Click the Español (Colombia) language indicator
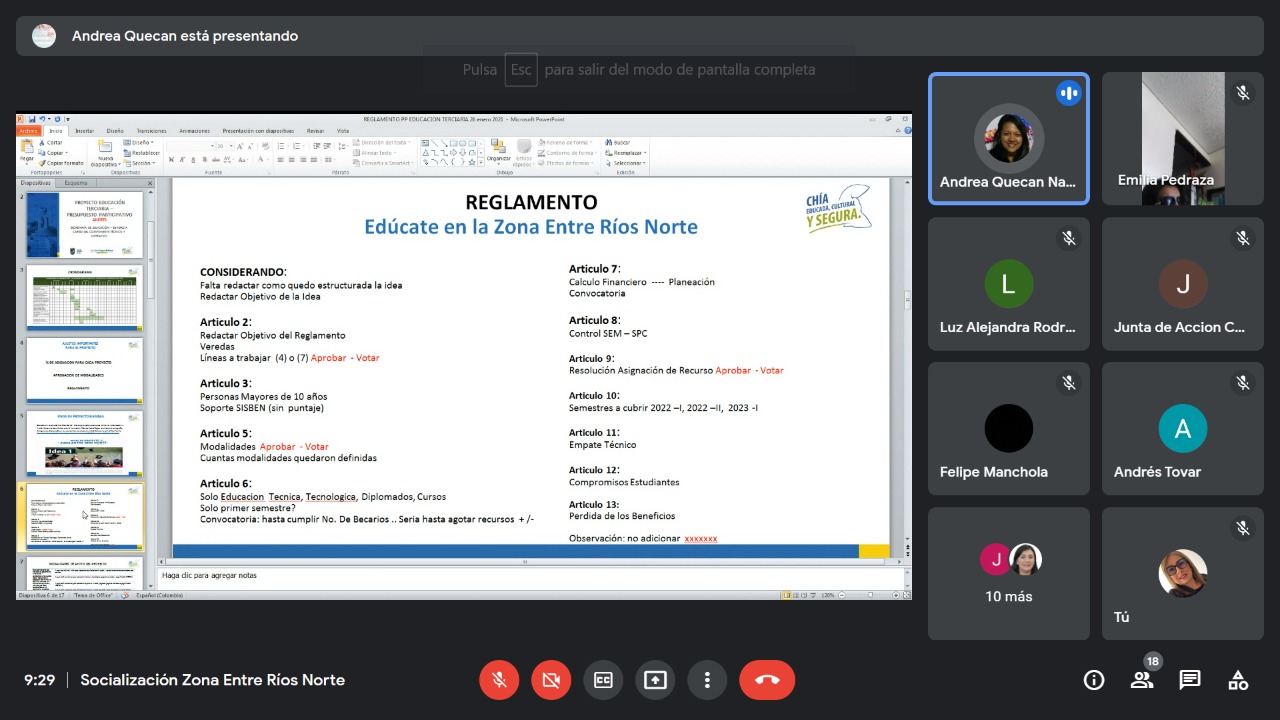 [160, 595]
